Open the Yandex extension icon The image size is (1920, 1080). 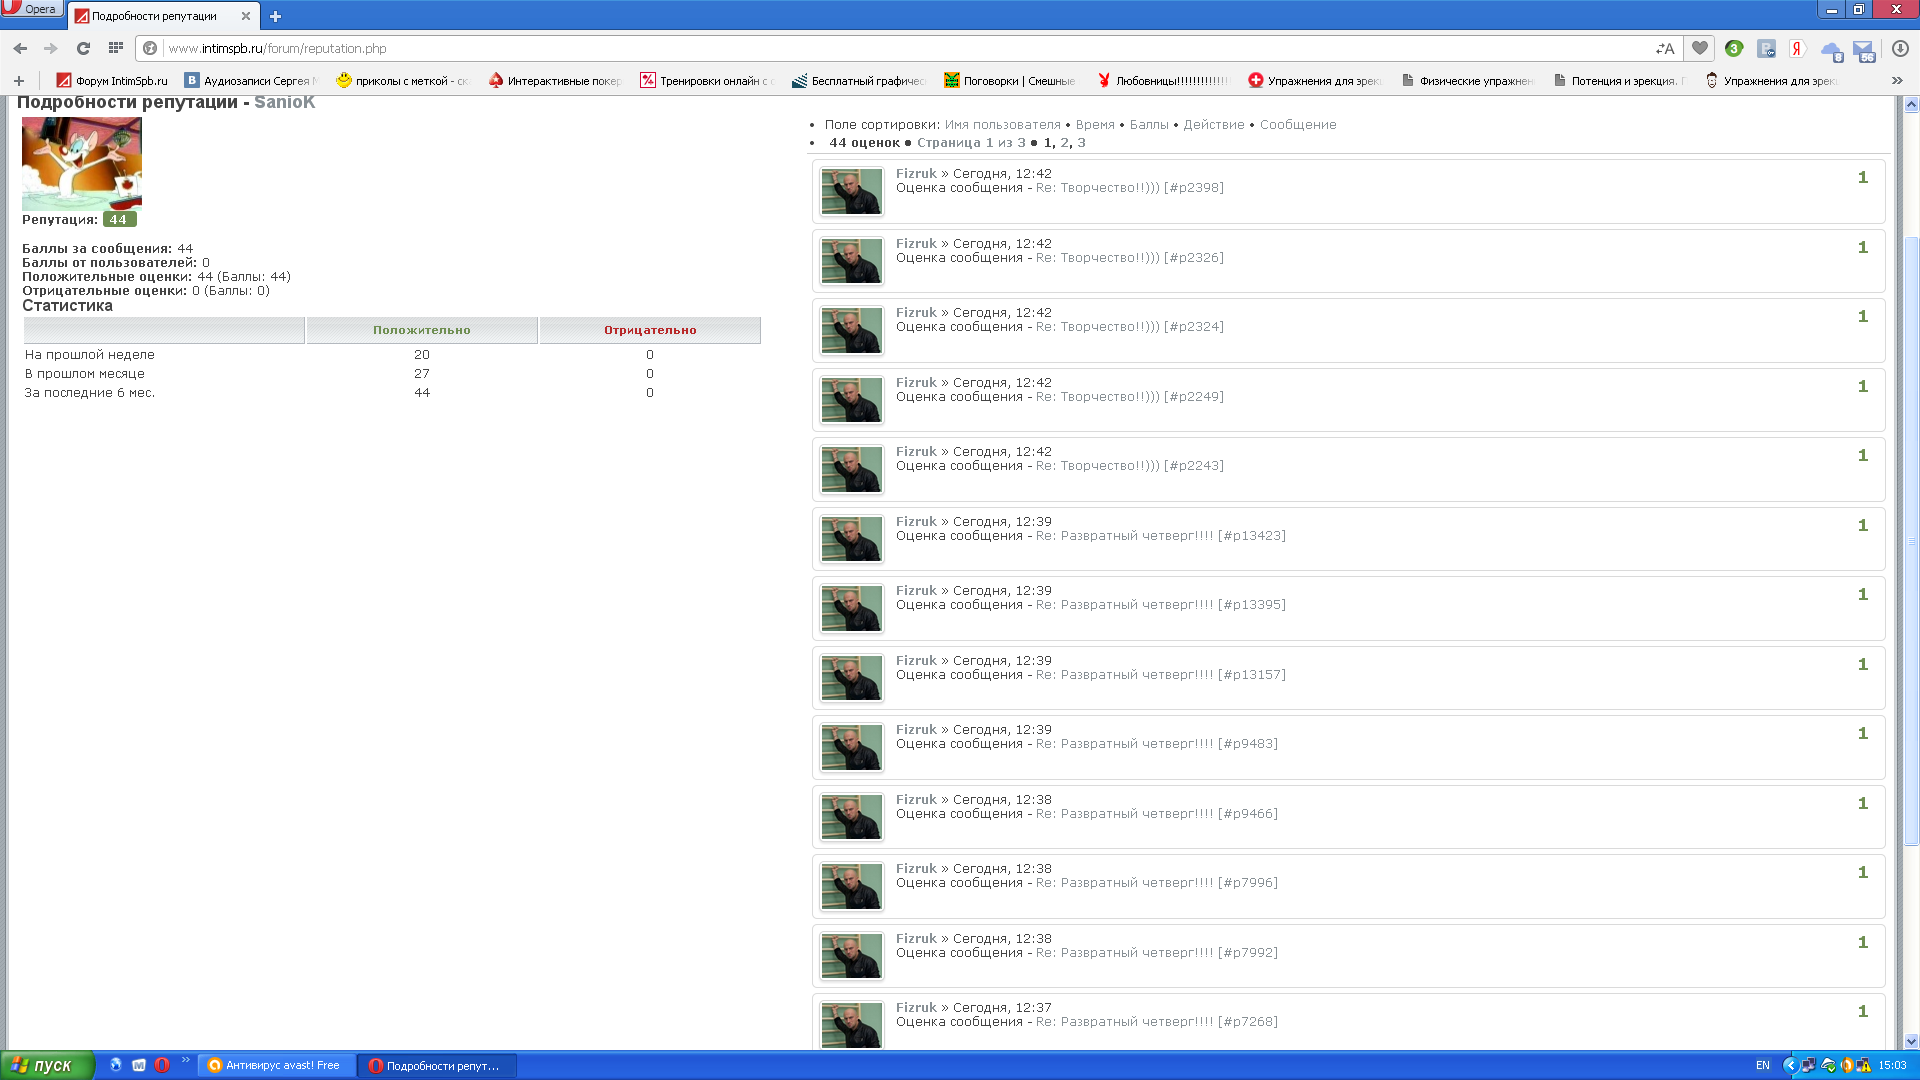pos(1797,48)
